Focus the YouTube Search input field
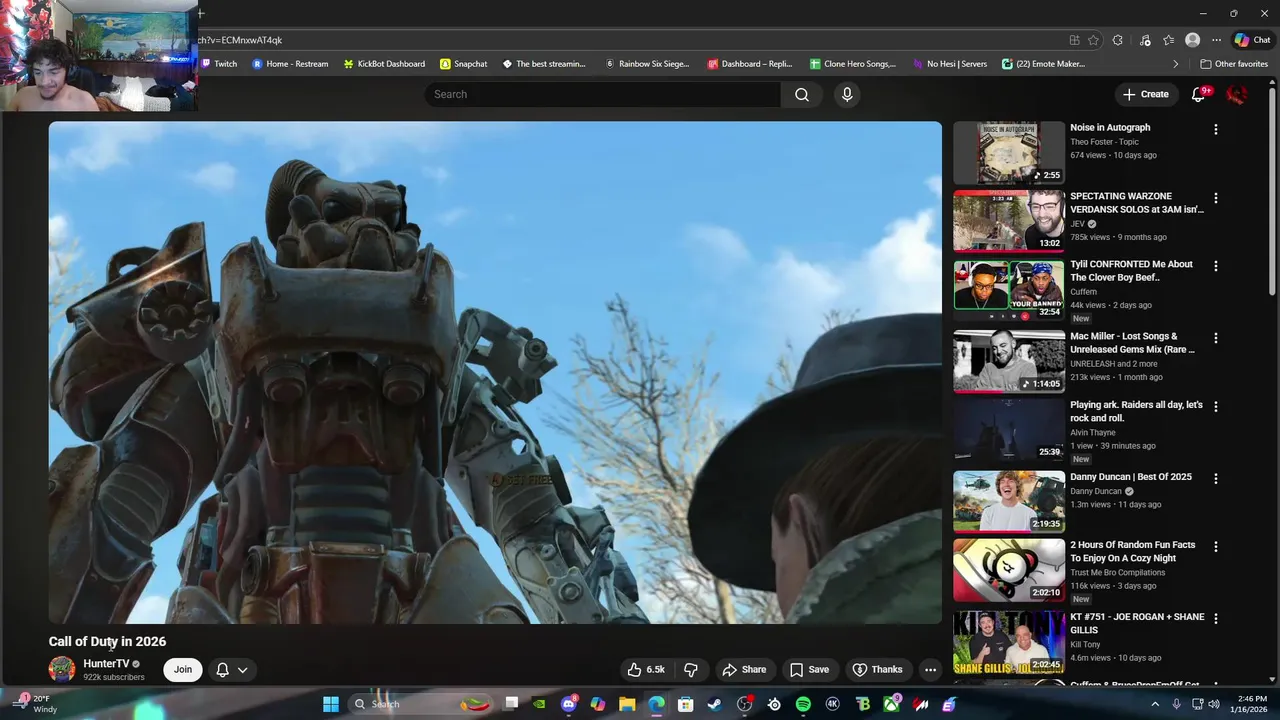 pyautogui.click(x=602, y=94)
